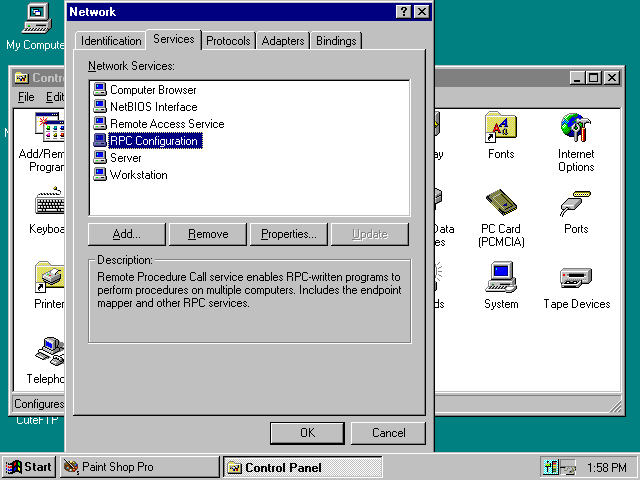Viewport: 640px width, 480px height.
Task: Select the Services tab
Action: [174, 39]
